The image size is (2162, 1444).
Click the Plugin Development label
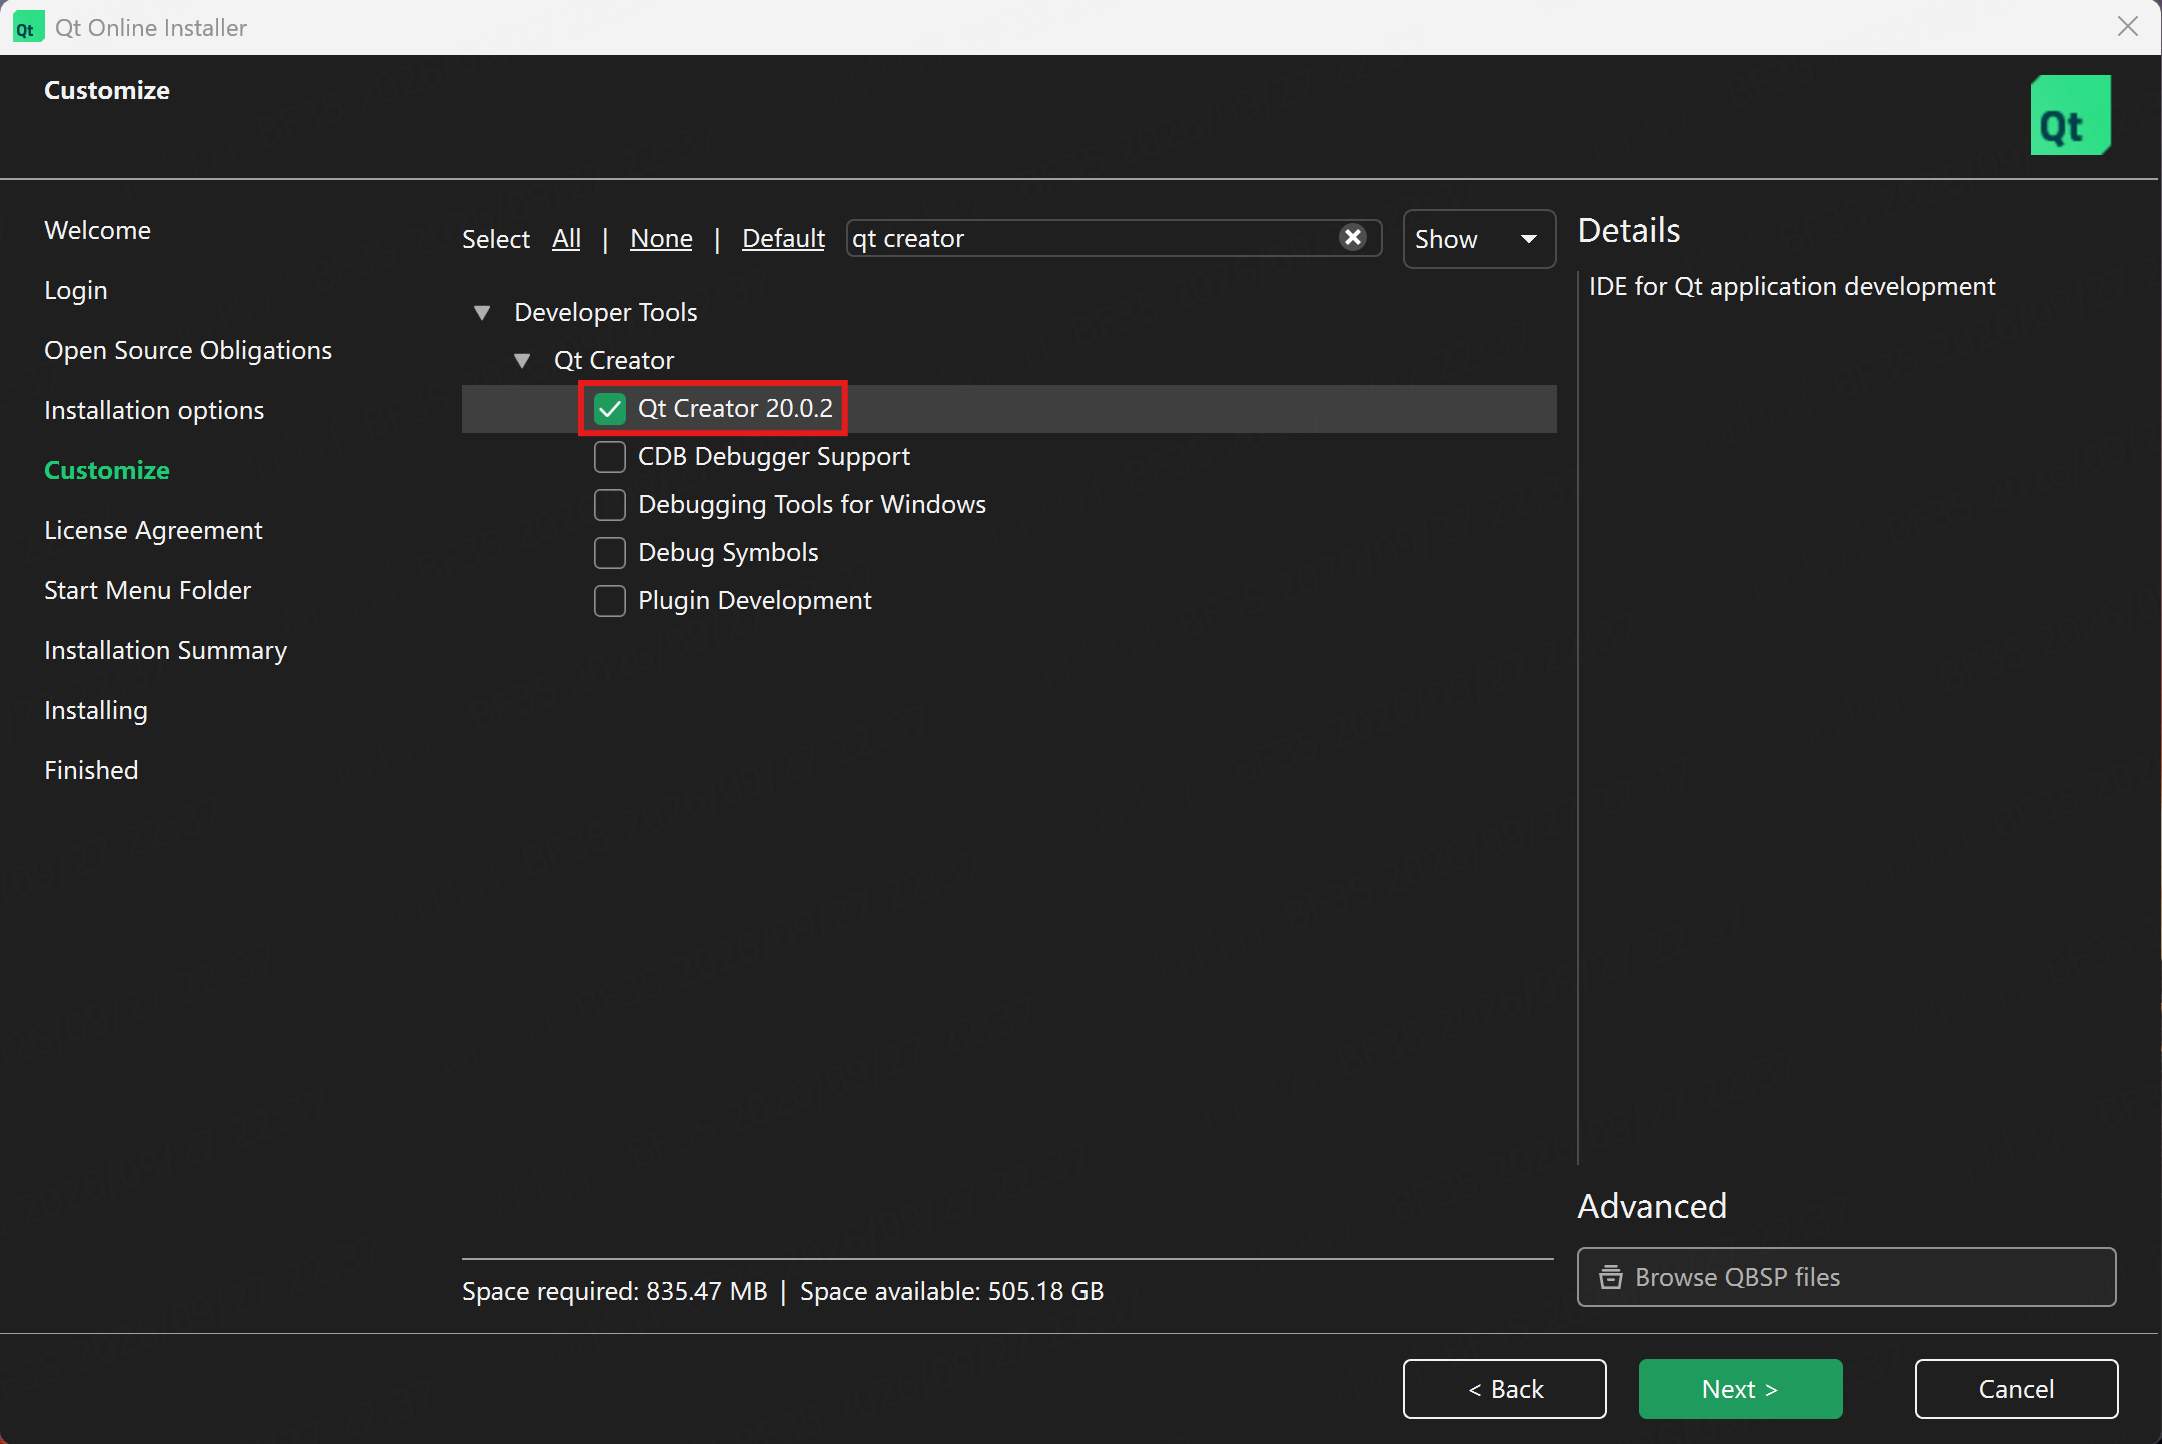click(x=755, y=601)
